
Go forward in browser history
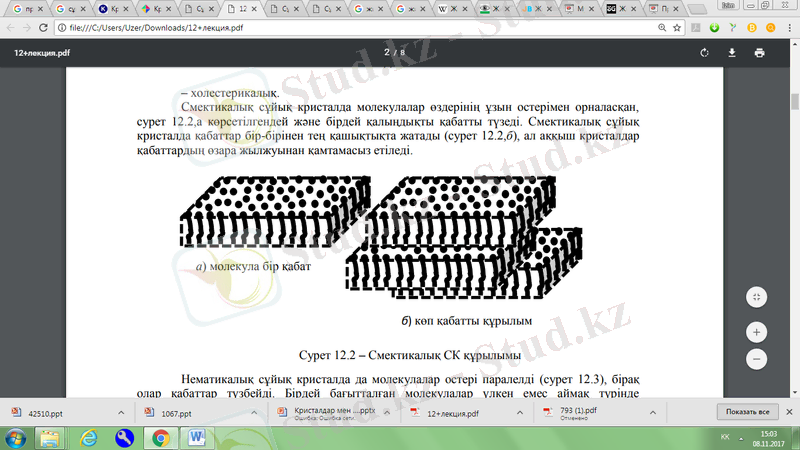(x=27, y=28)
